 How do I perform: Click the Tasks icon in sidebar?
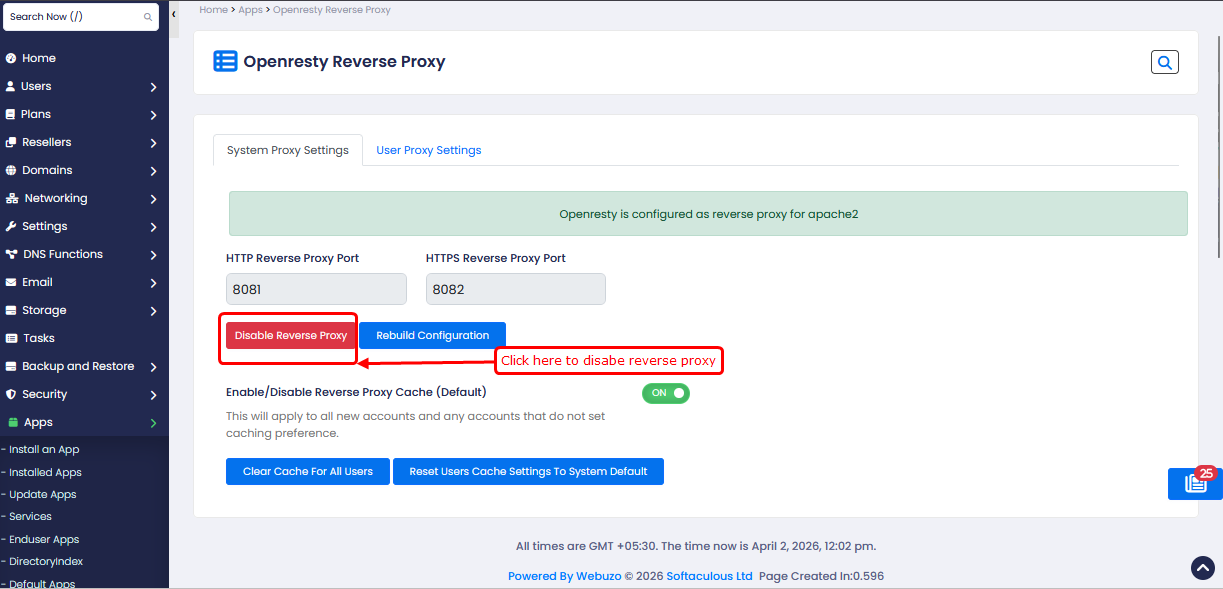(11, 338)
